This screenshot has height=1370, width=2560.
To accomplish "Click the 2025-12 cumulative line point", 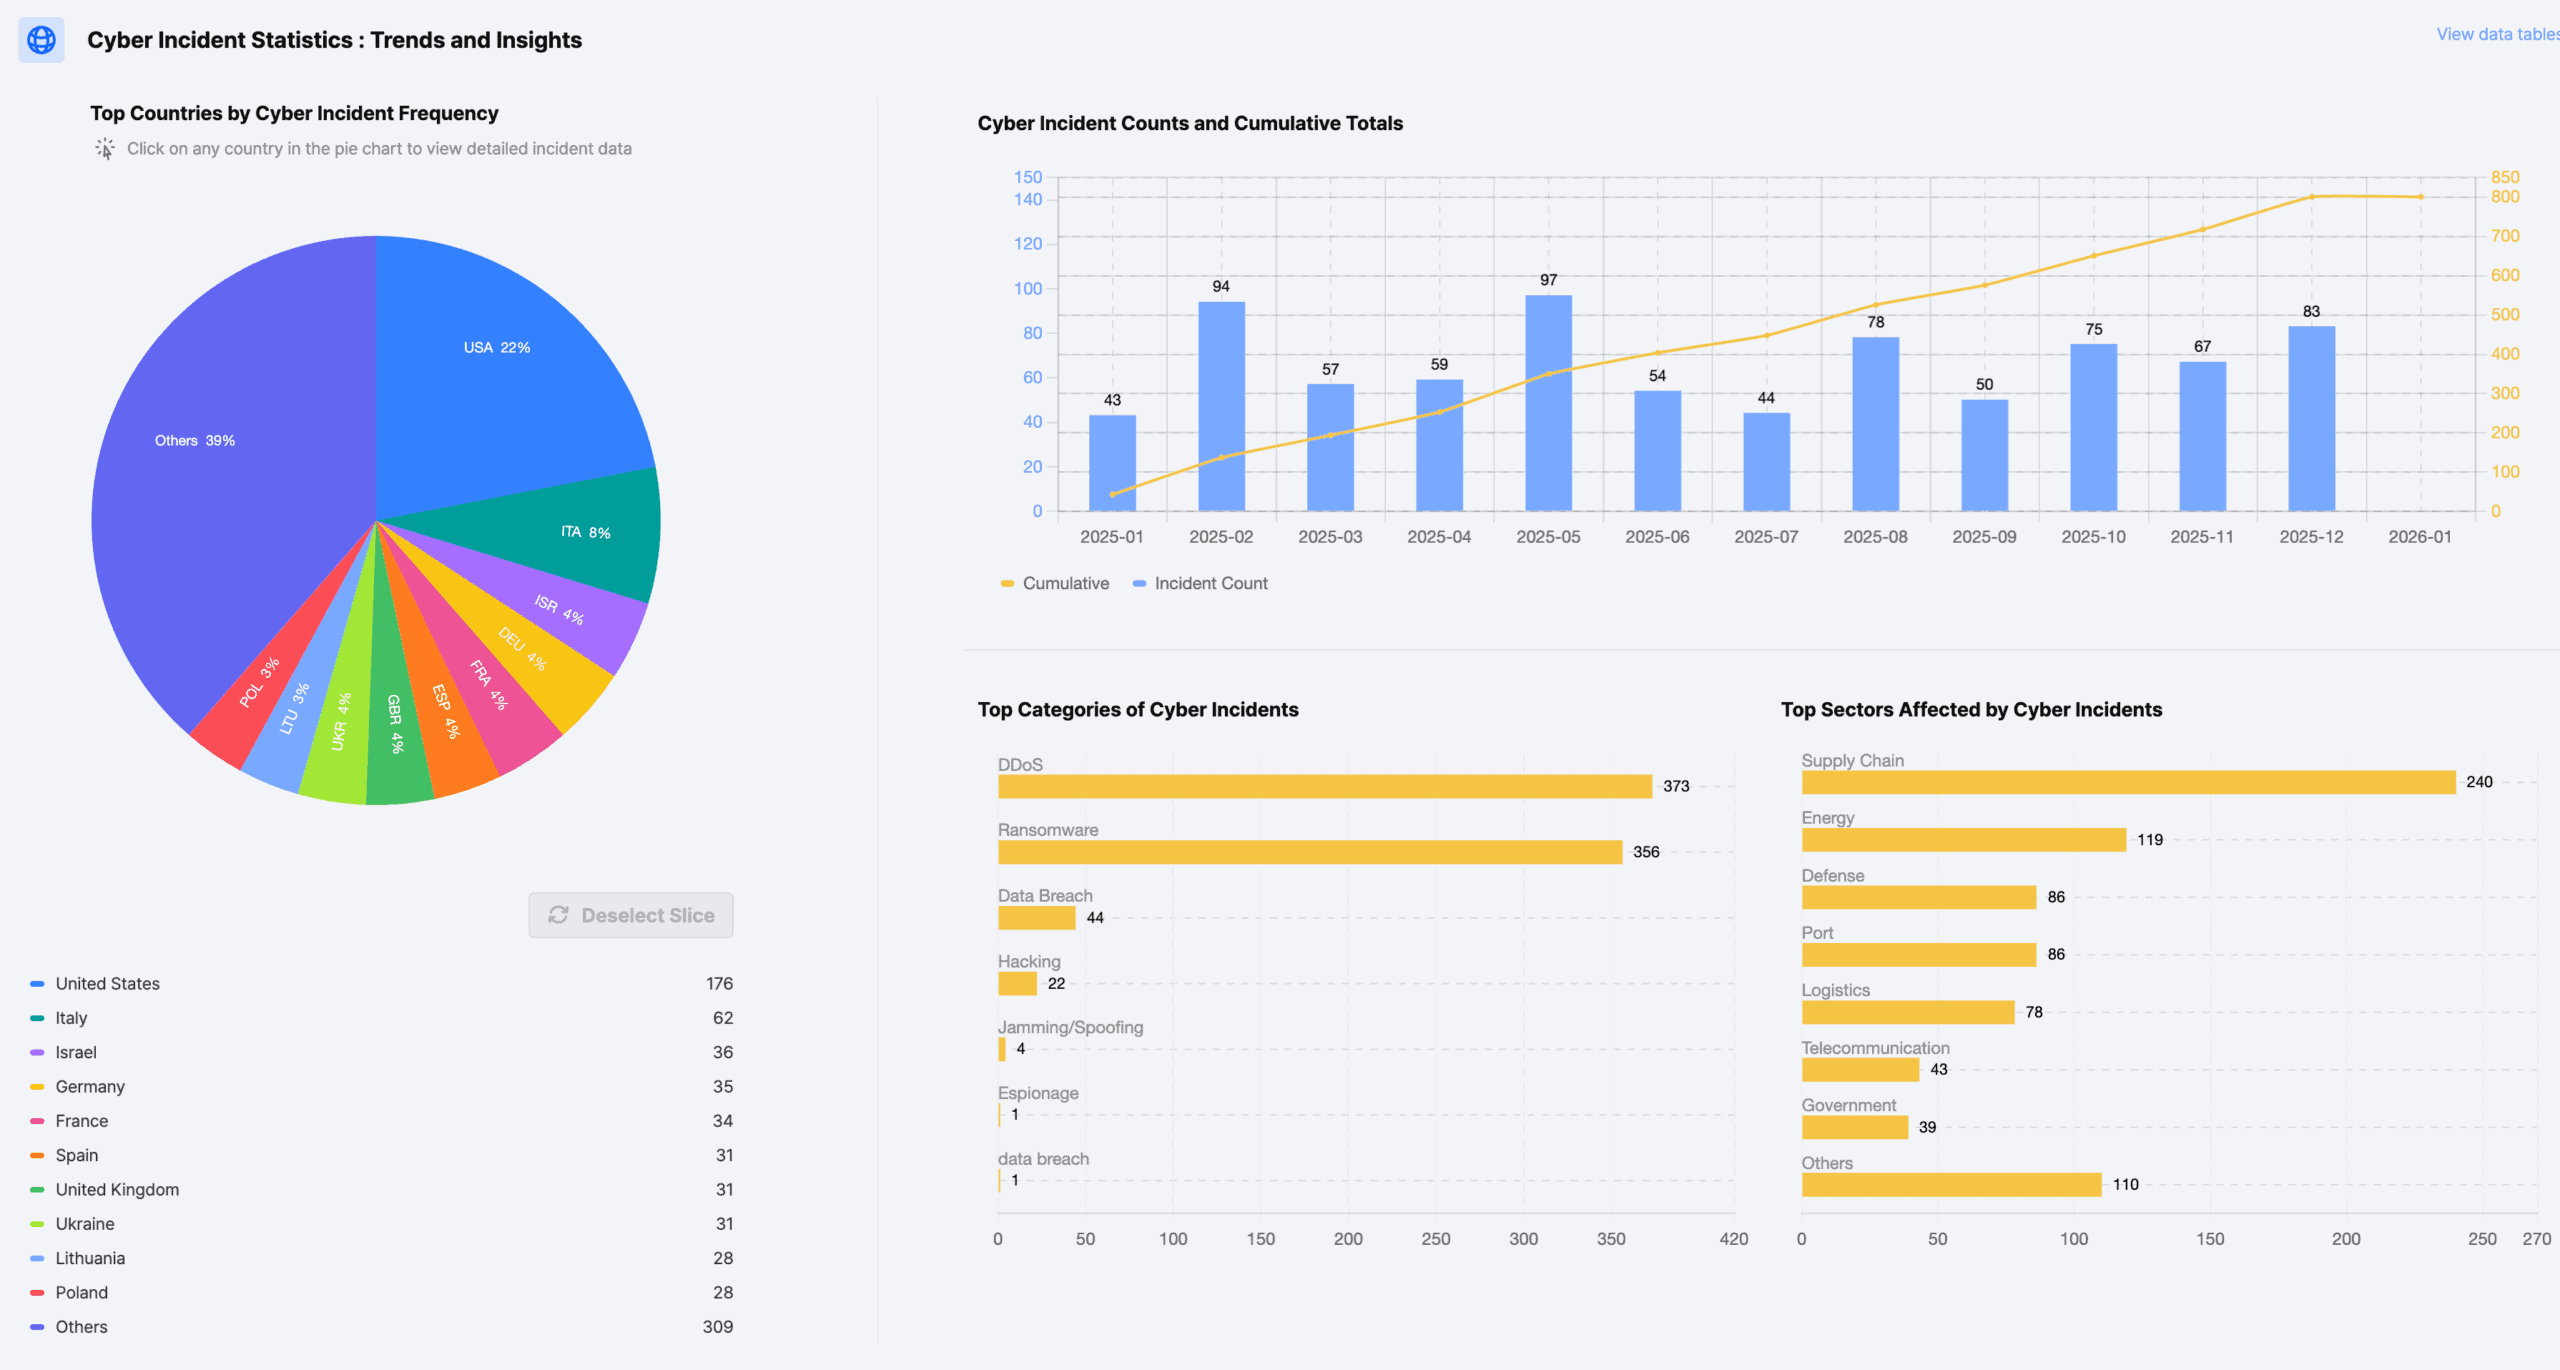I will point(2311,197).
